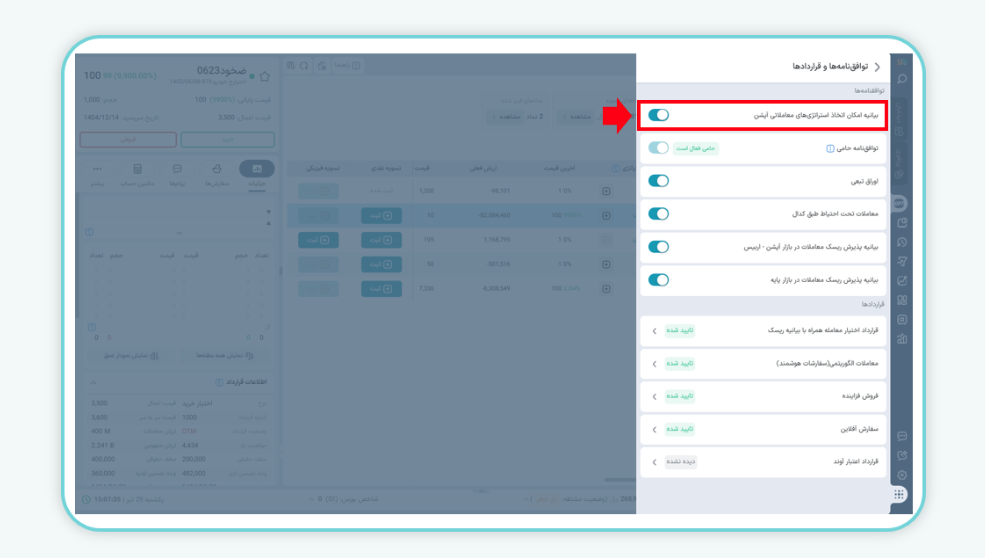
Task: Click the green خرید buy button
Action: pos(227,140)
